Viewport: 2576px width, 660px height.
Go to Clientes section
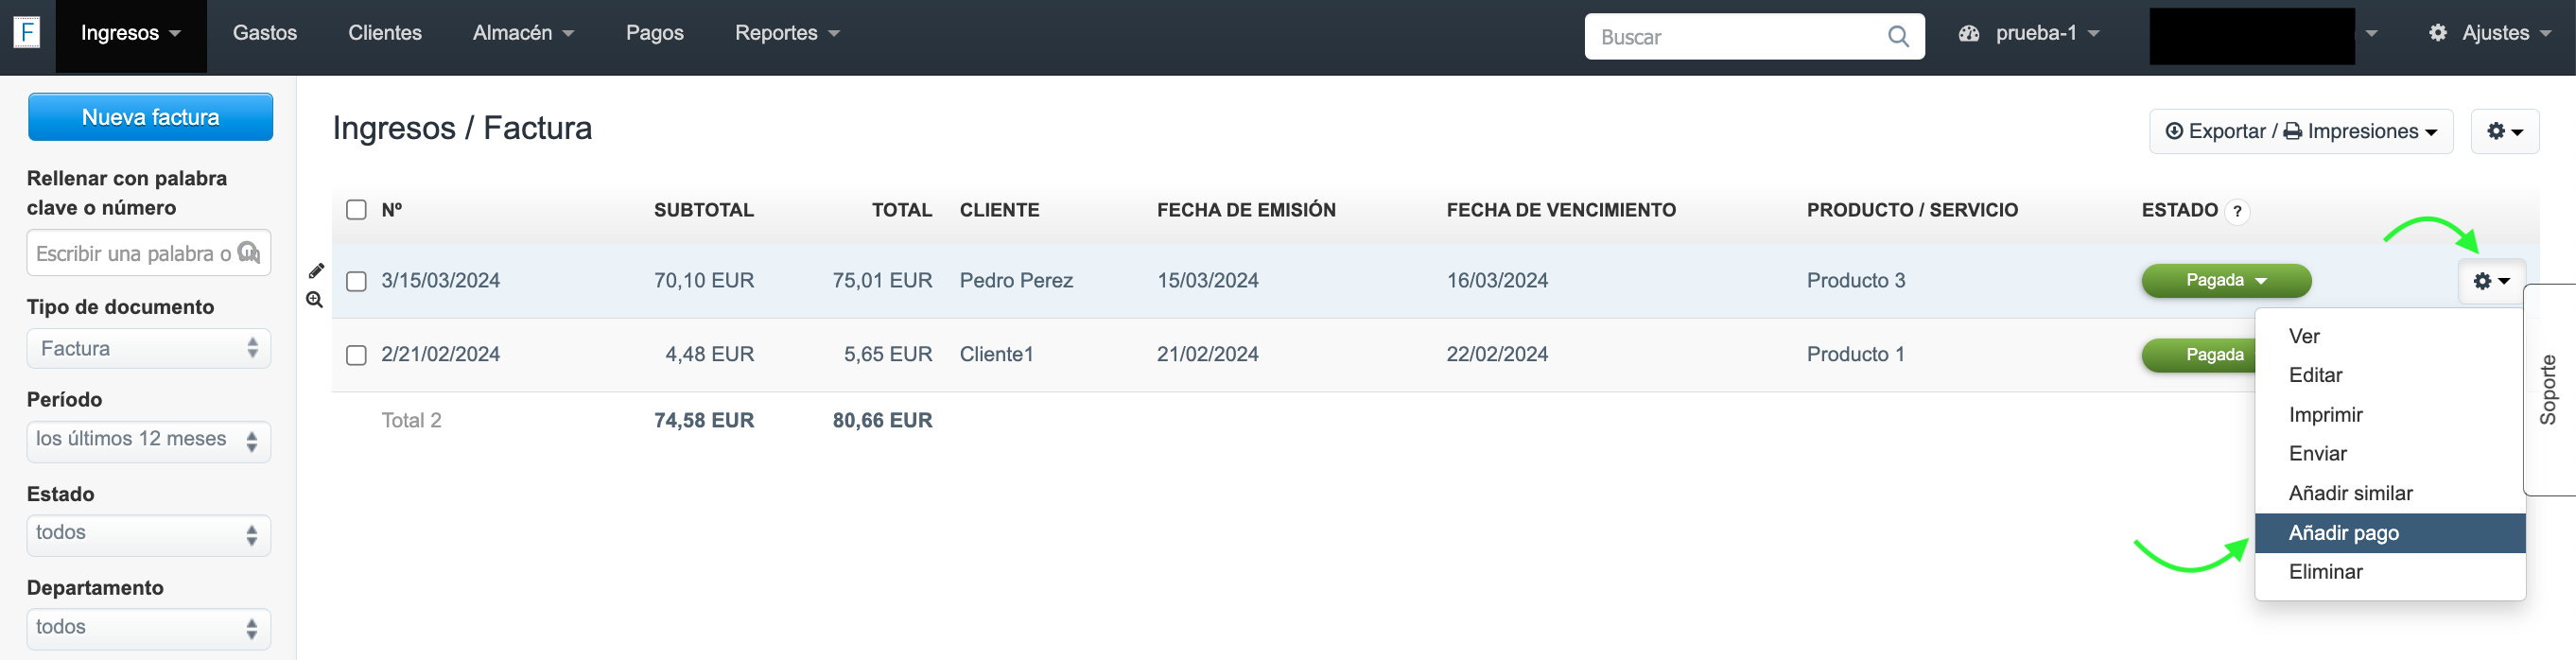tap(385, 33)
